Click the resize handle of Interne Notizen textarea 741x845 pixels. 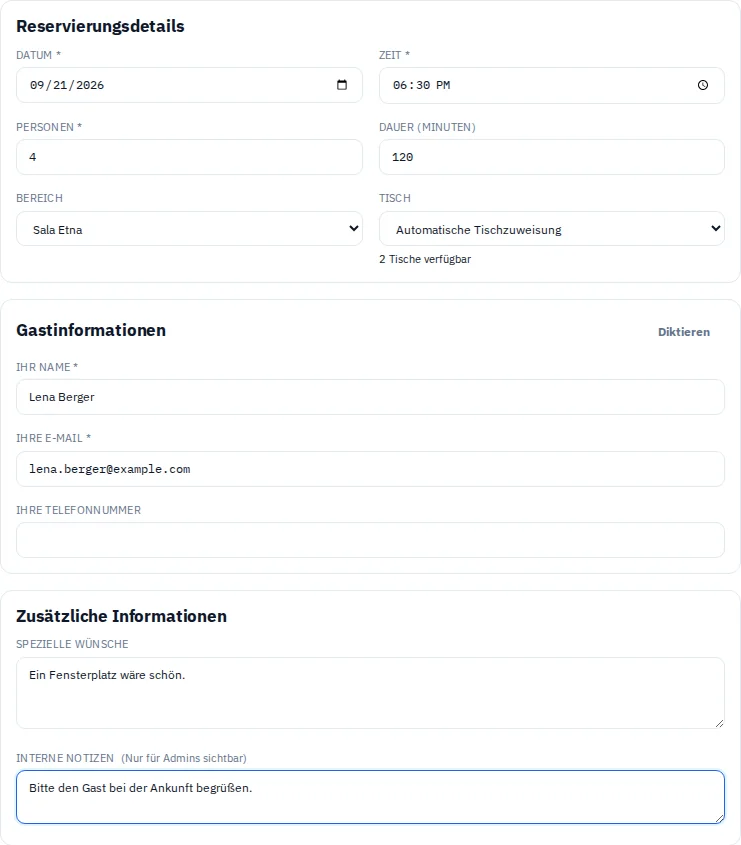[719, 819]
